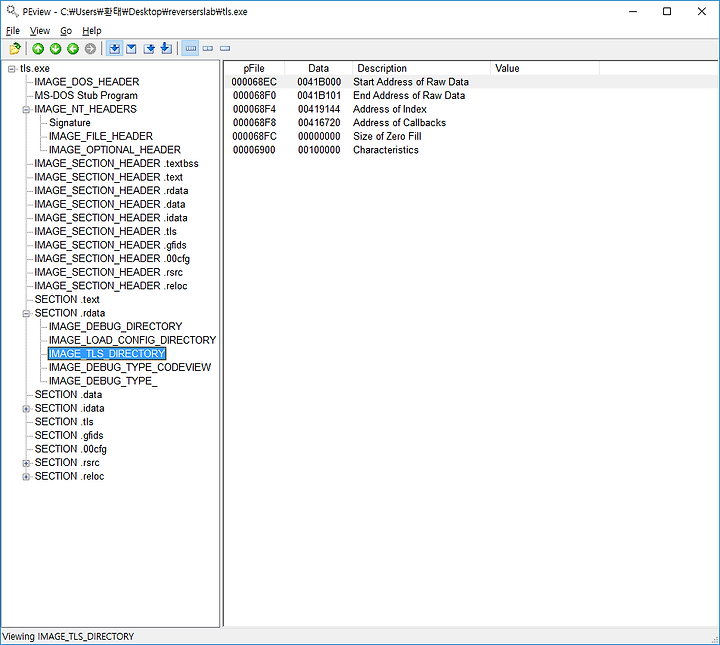
Task: Open the View menu
Action: 40,31
